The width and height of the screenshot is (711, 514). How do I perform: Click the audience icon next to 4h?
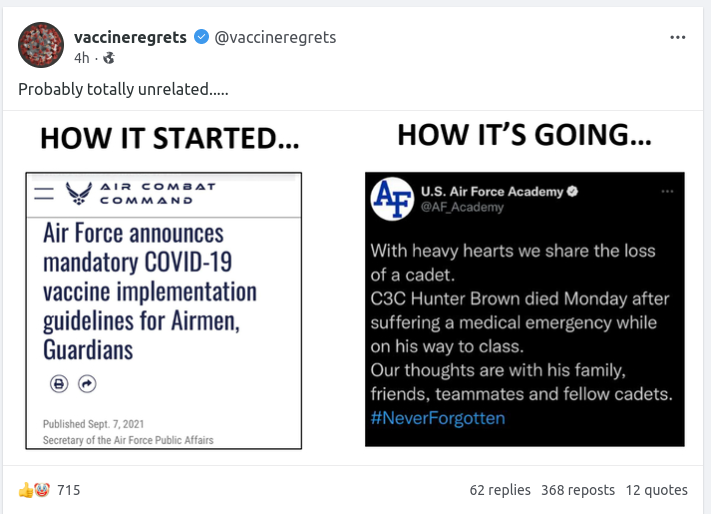(x=109, y=58)
